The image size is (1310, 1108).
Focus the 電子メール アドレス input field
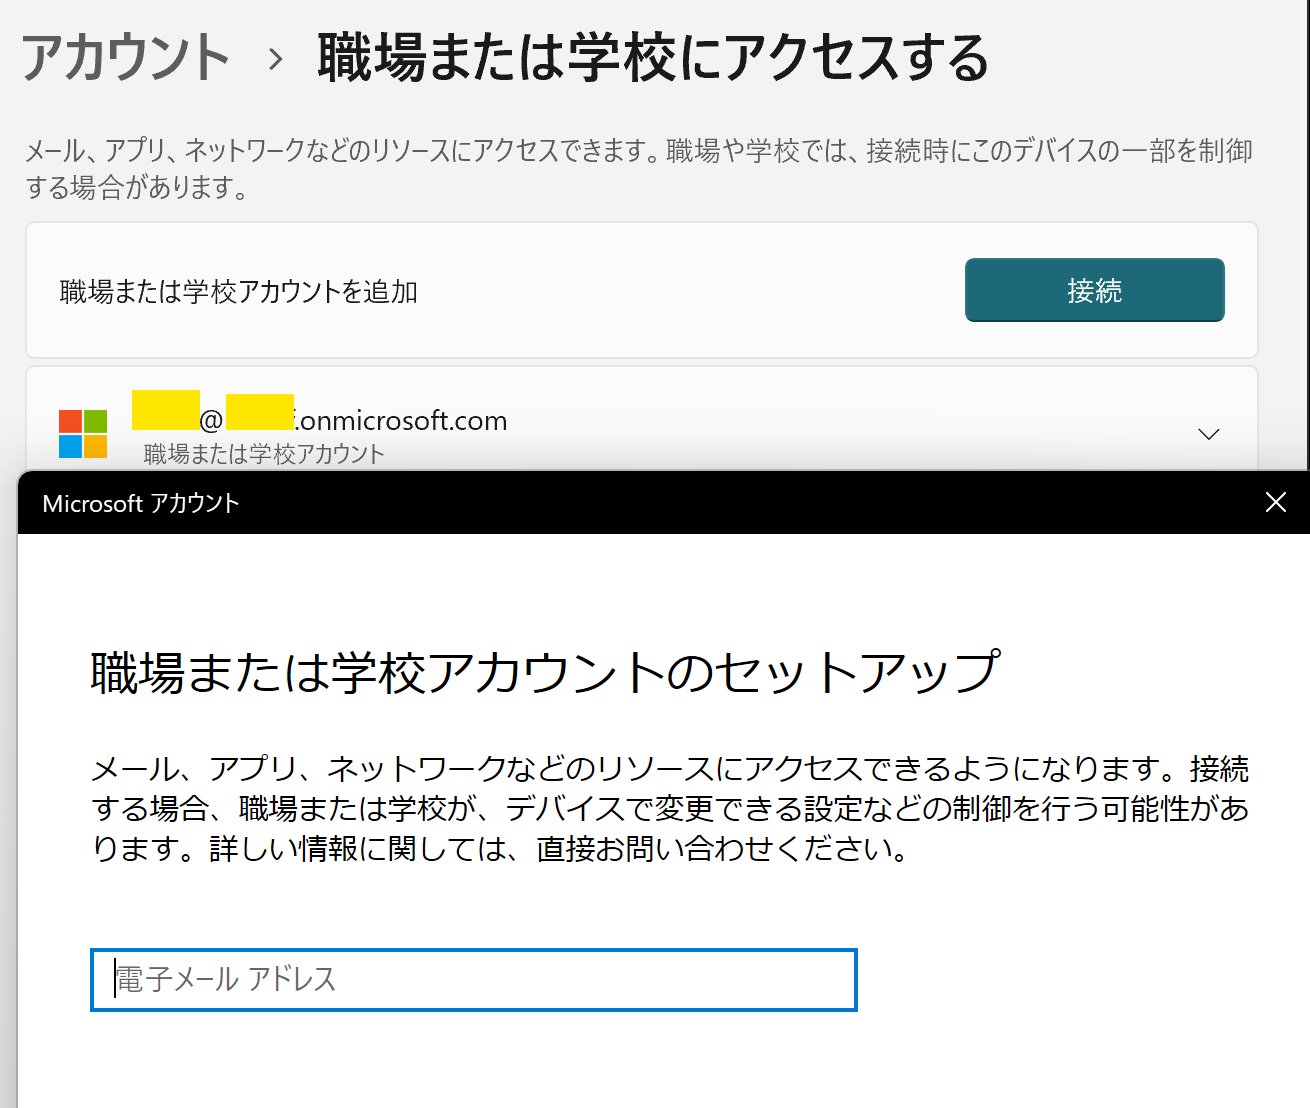[x=473, y=980]
